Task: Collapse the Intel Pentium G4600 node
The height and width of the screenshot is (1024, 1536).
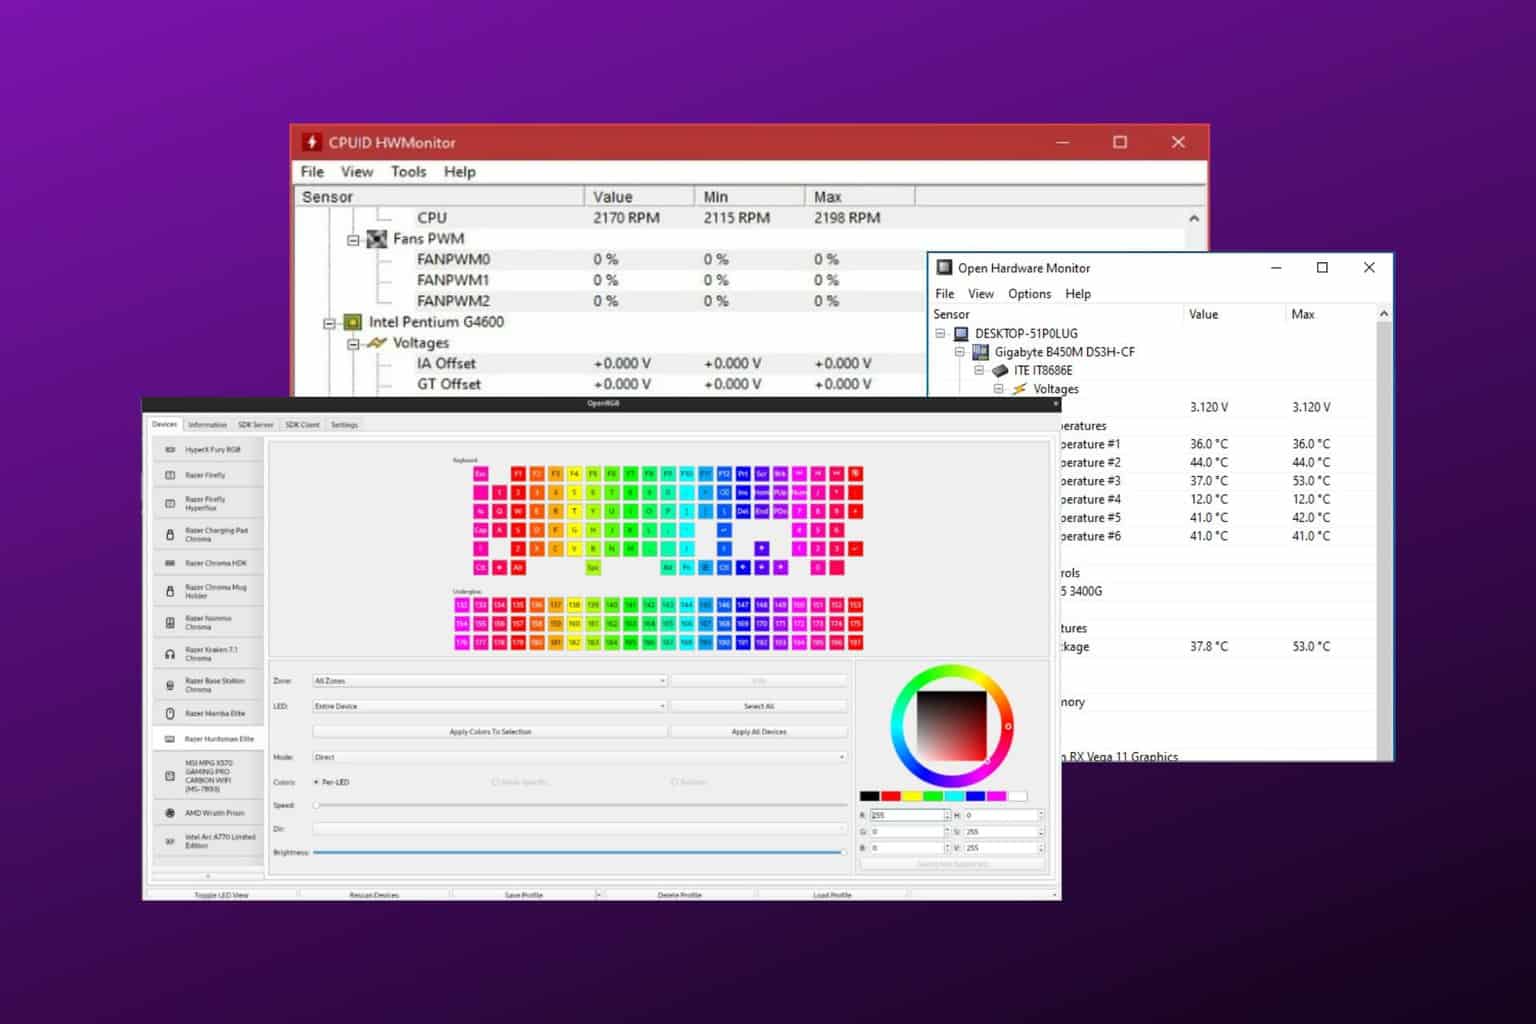Action: [x=329, y=323]
